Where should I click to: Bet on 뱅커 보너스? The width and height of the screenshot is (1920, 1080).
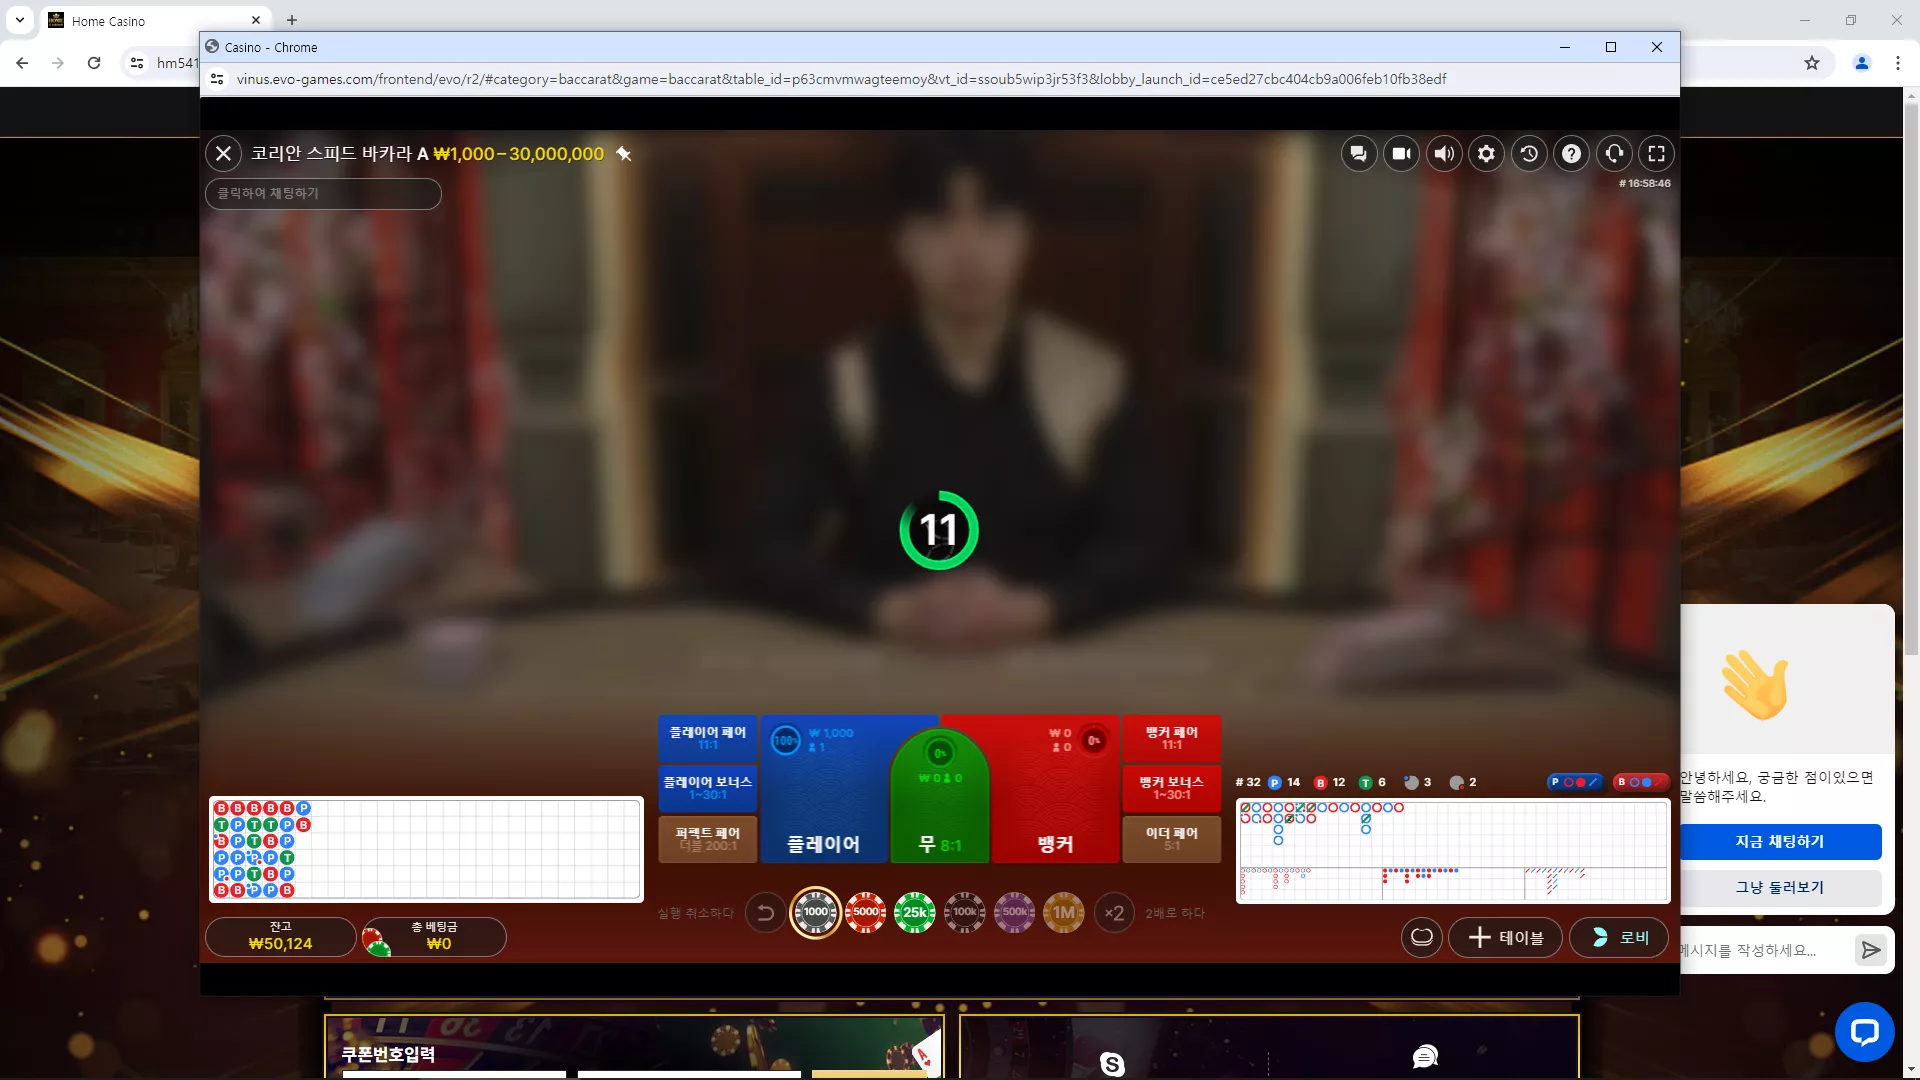click(x=1172, y=788)
